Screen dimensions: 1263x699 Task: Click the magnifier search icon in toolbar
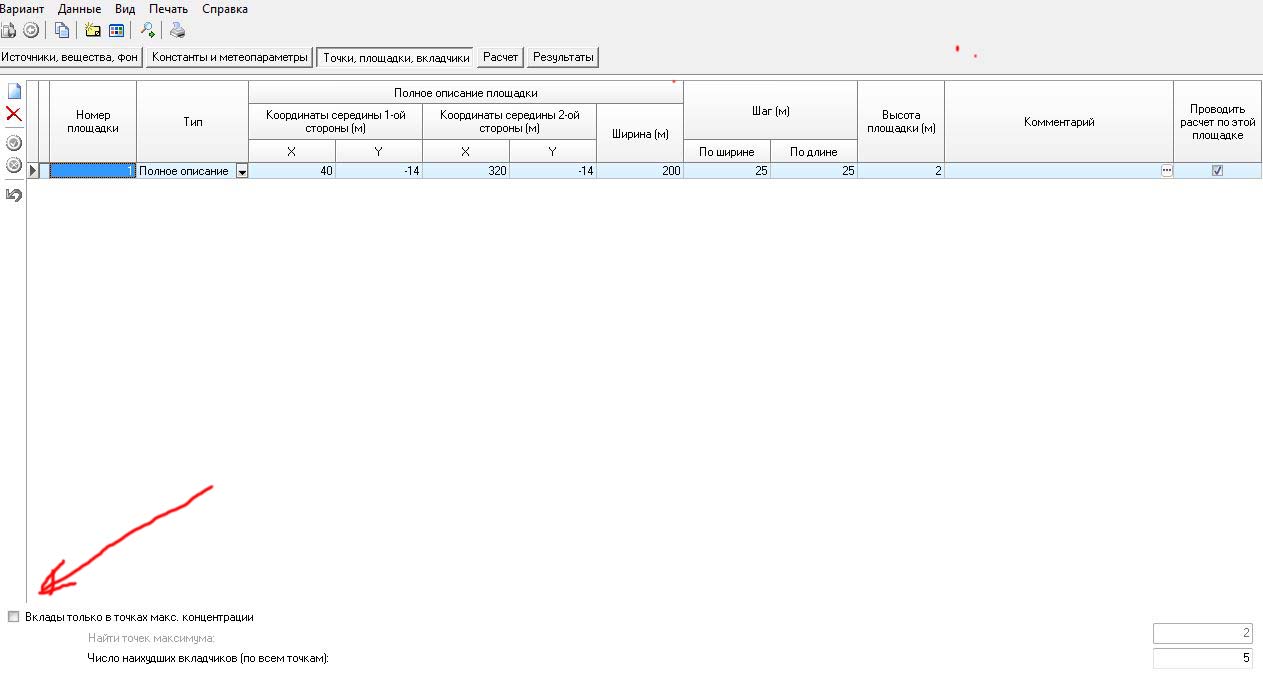[x=147, y=30]
